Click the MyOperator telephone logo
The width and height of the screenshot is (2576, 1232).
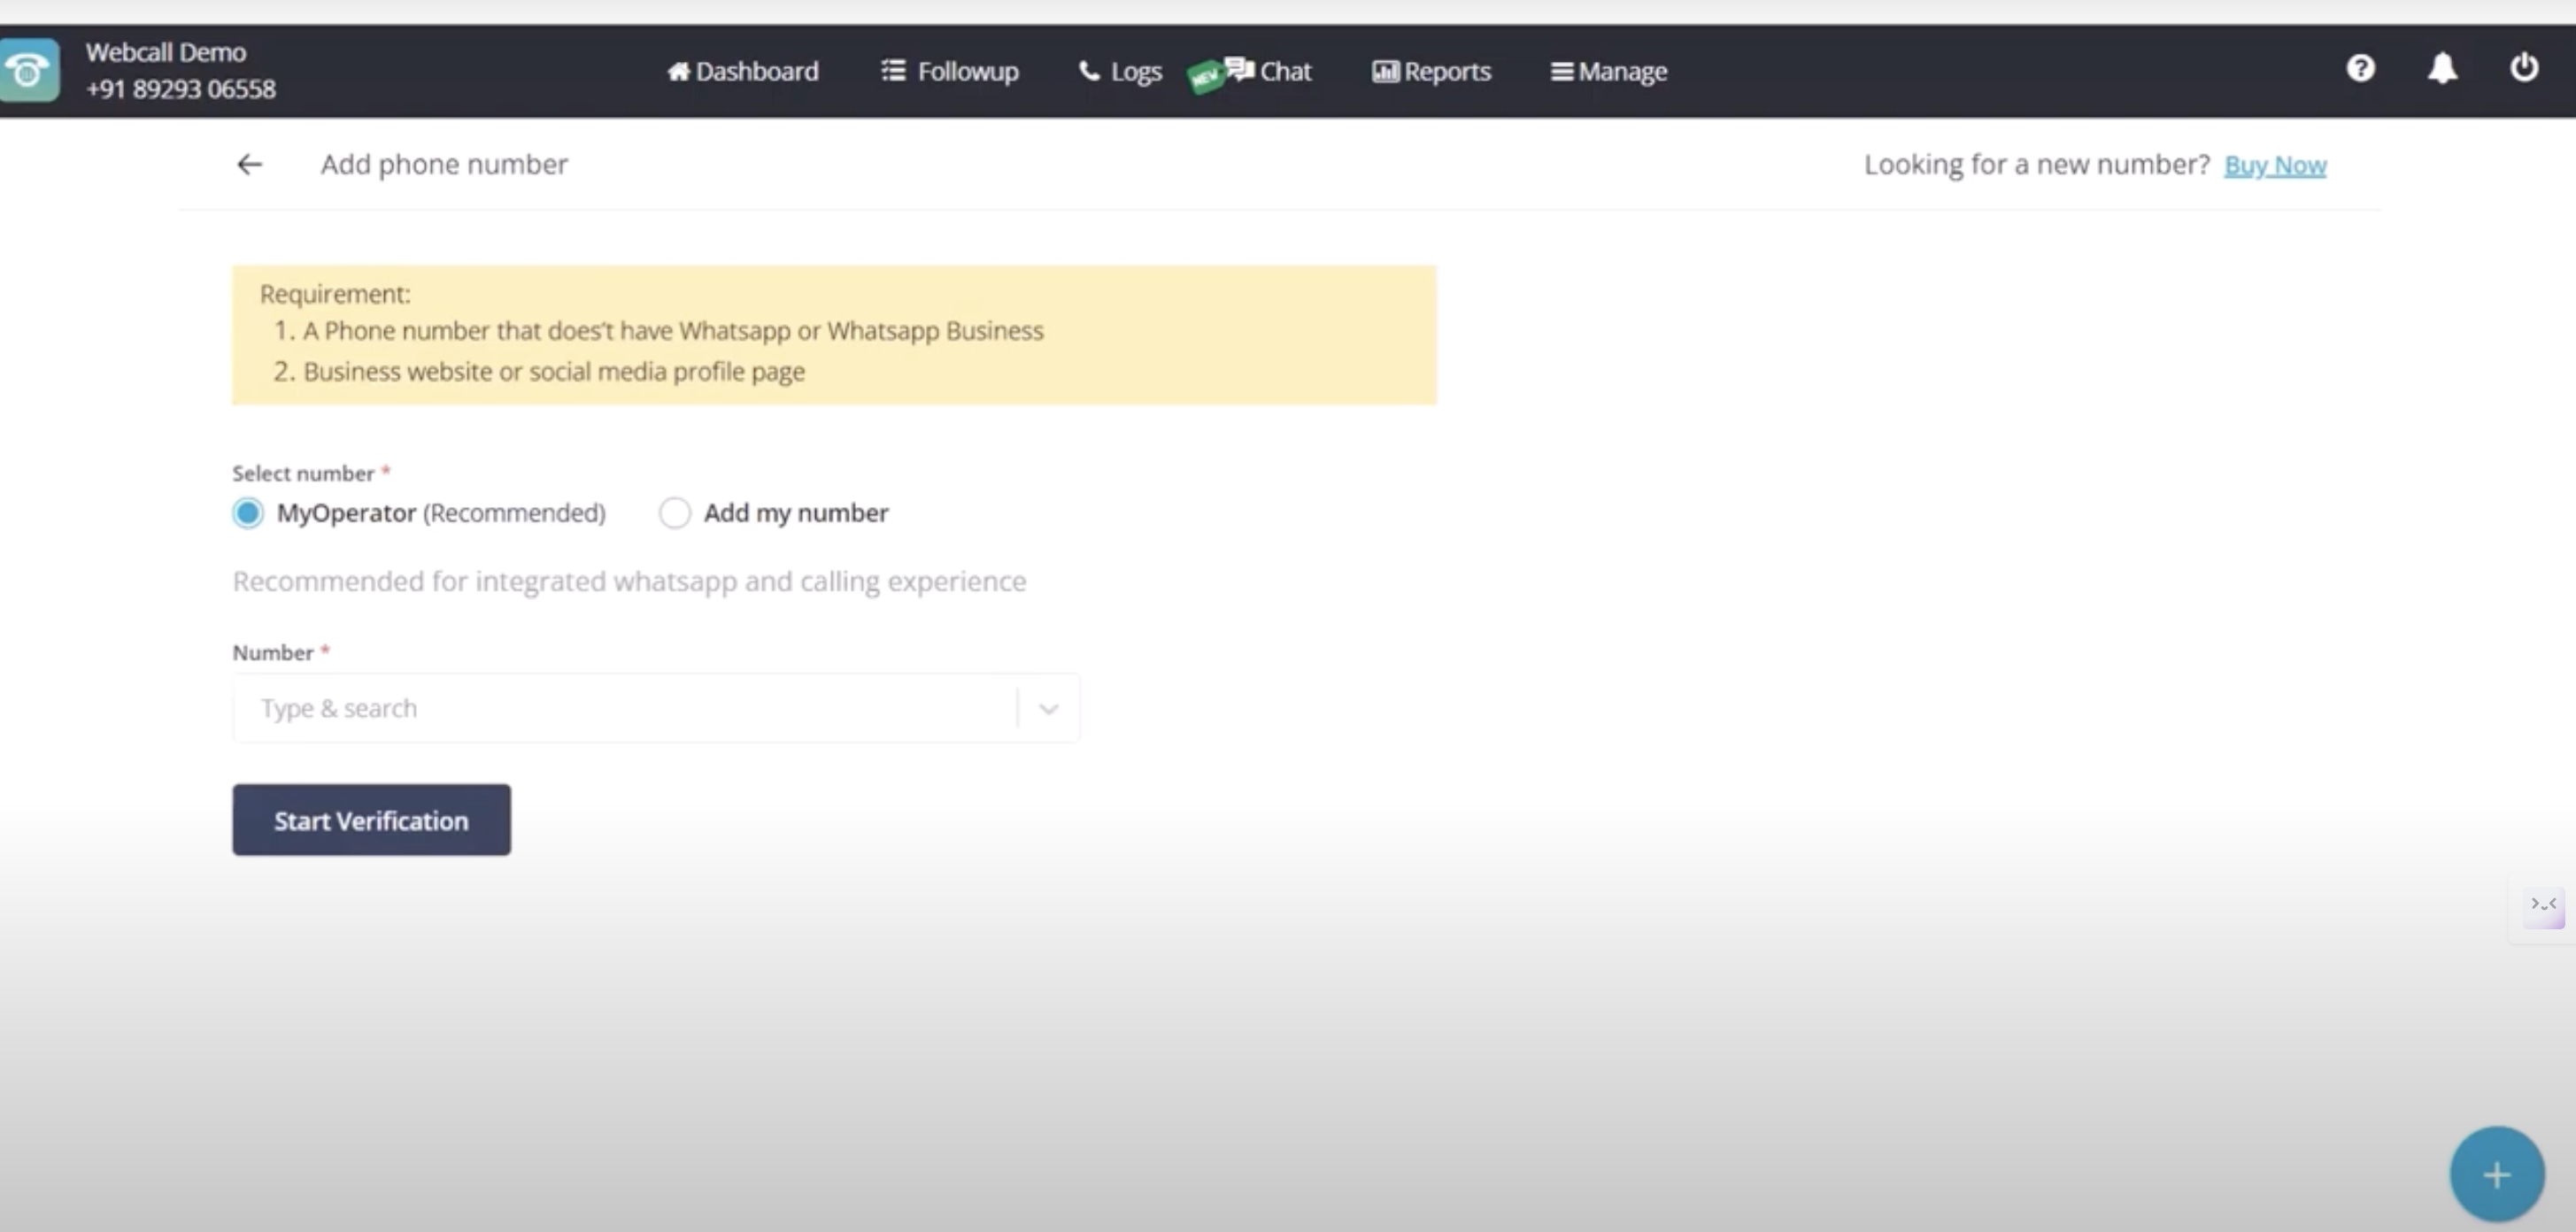pyautogui.click(x=29, y=70)
